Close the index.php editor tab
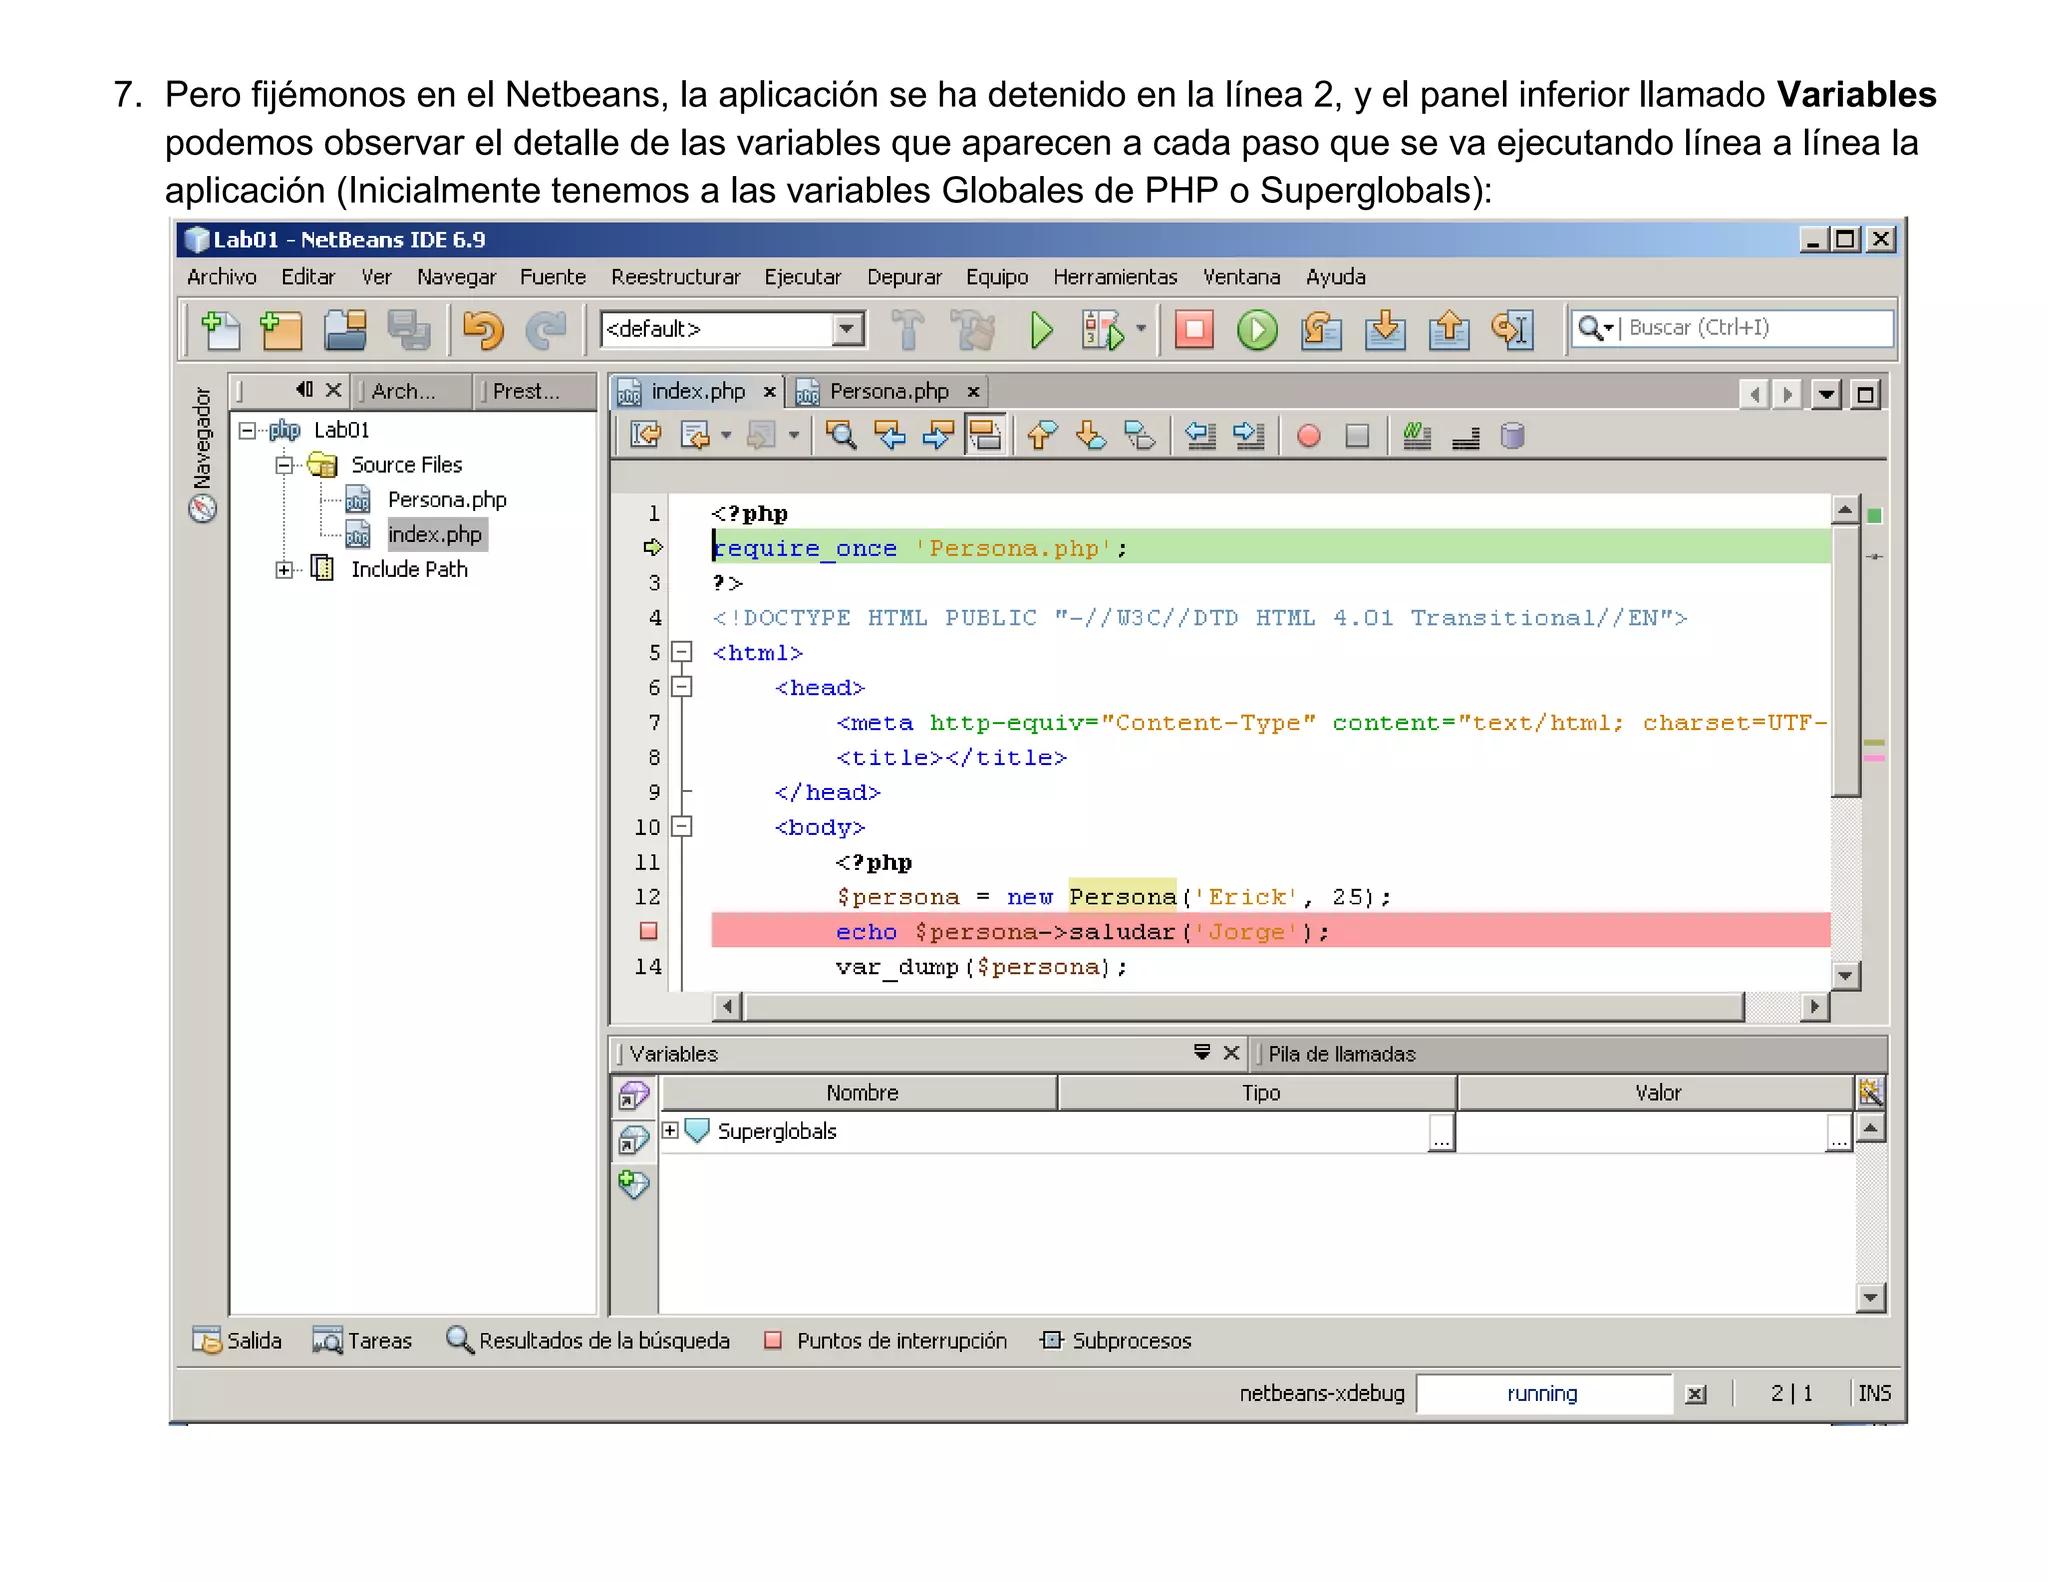This screenshot has width=2048, height=1582. [x=769, y=392]
